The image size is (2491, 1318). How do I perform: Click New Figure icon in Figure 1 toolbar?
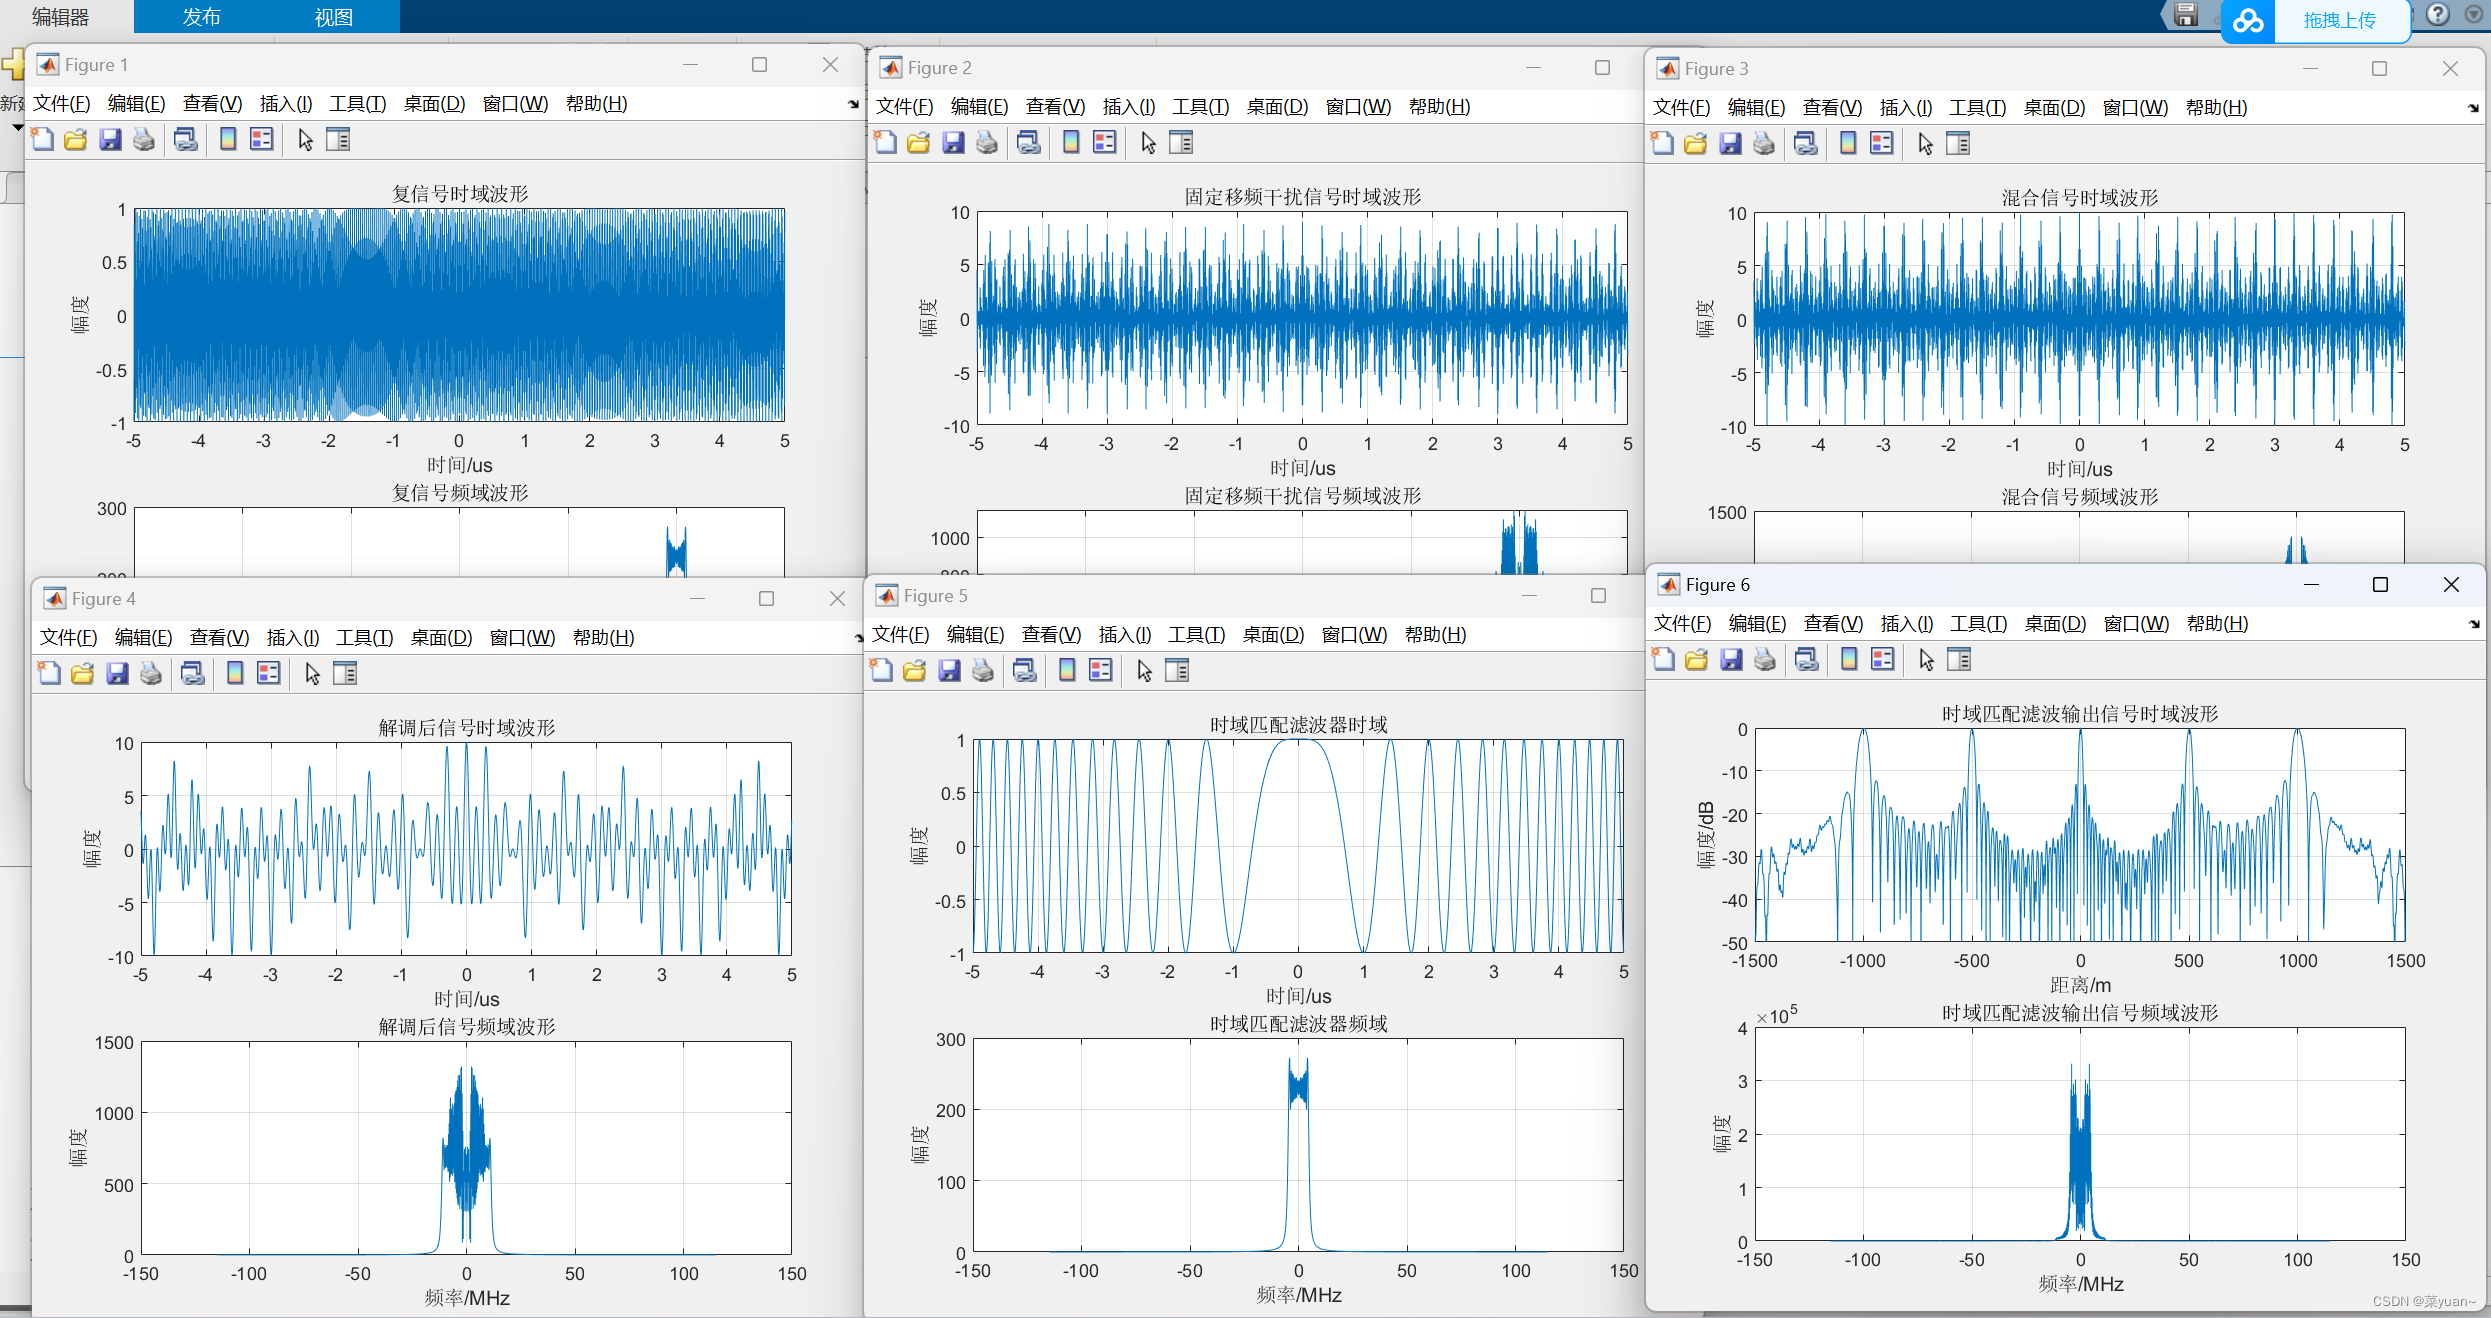click(42, 140)
